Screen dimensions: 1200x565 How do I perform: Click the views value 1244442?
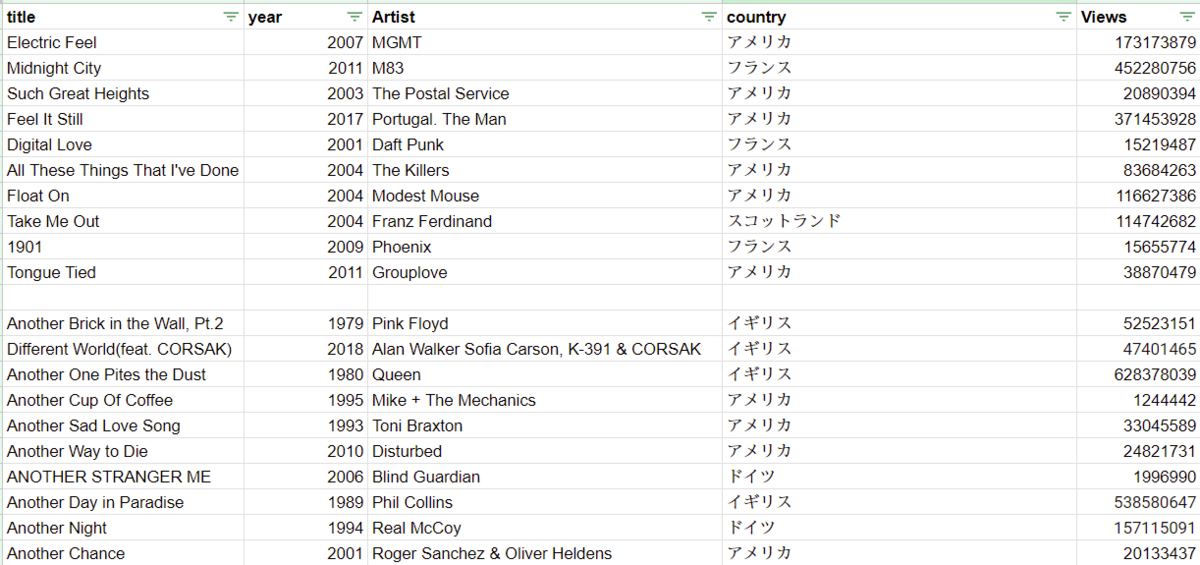1138,400
